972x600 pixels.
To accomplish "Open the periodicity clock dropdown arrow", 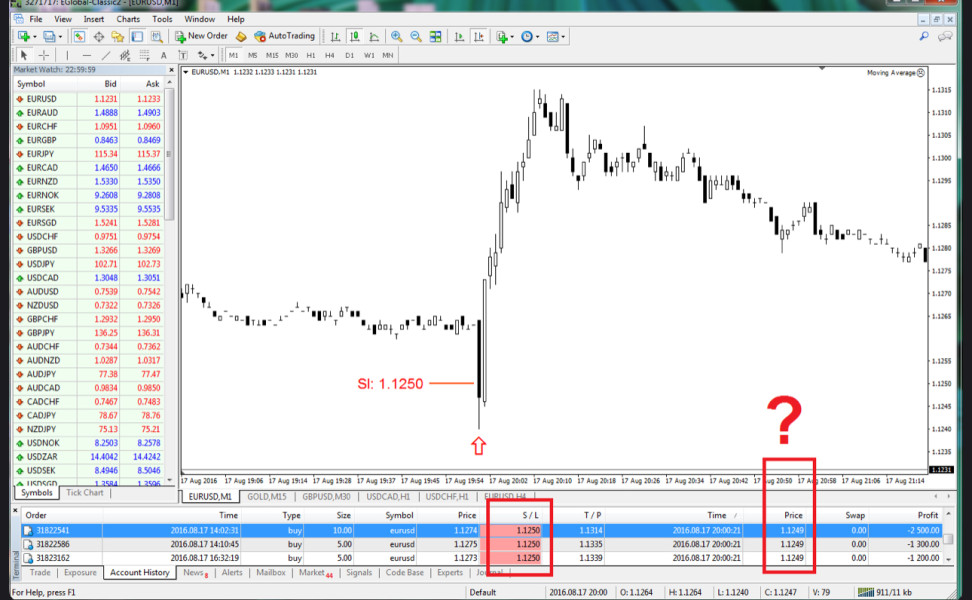I will [x=537, y=37].
